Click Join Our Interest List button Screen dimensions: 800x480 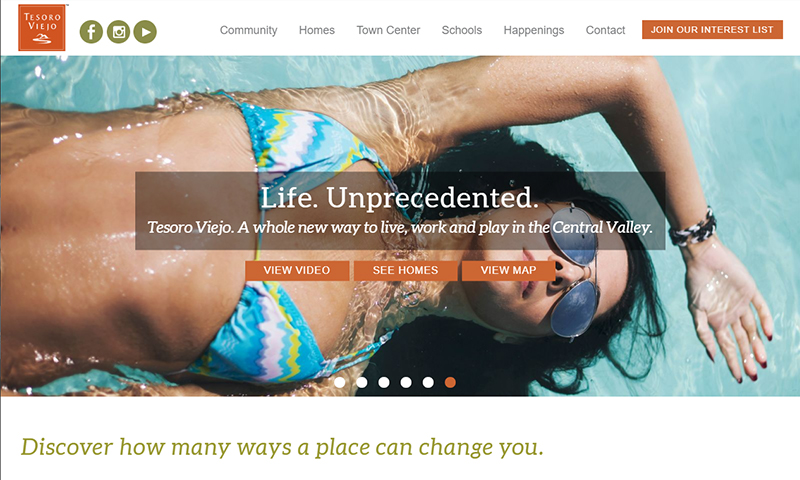point(712,30)
